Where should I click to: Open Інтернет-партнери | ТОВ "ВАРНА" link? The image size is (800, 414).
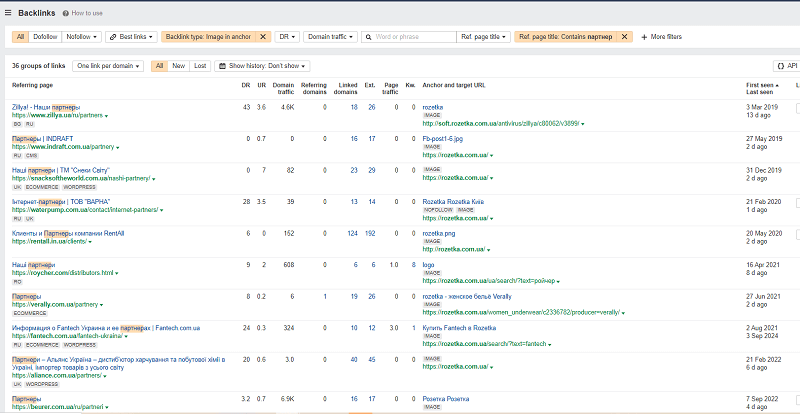(61, 202)
